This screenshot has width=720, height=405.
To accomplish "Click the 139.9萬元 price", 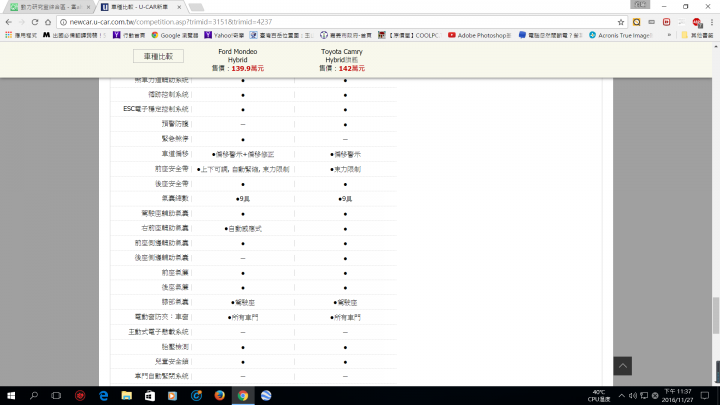I will pyautogui.click(x=248, y=68).
